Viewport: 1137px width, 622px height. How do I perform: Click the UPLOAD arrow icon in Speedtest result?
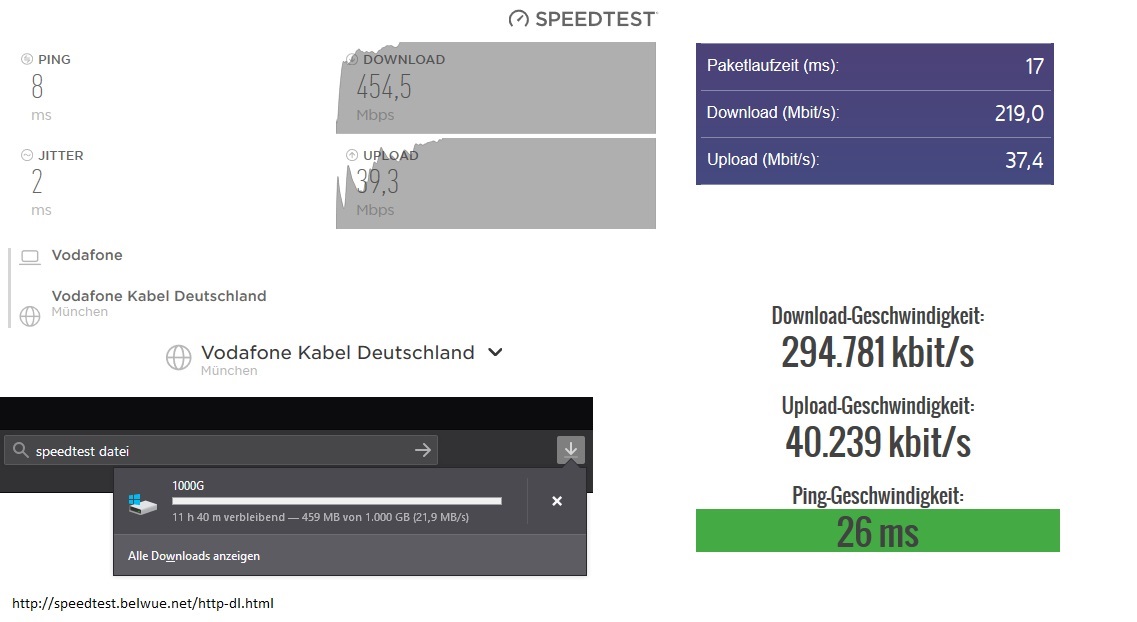tap(352, 155)
